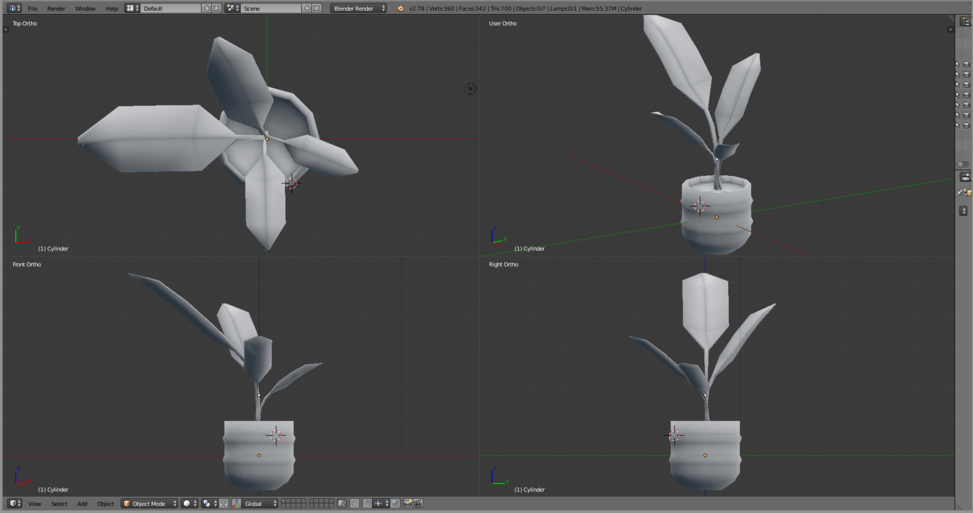Click the Default screen layout name field
The image size is (973, 513).
[x=171, y=8]
